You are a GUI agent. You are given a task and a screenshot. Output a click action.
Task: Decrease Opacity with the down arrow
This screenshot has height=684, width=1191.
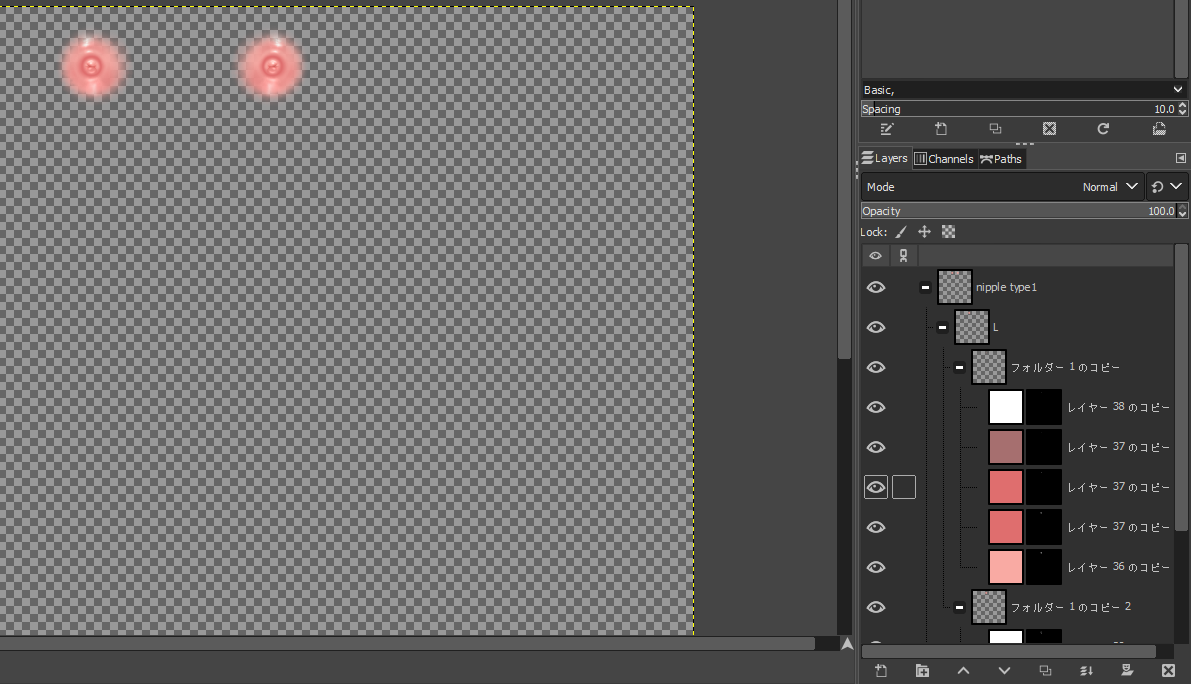click(x=1183, y=215)
